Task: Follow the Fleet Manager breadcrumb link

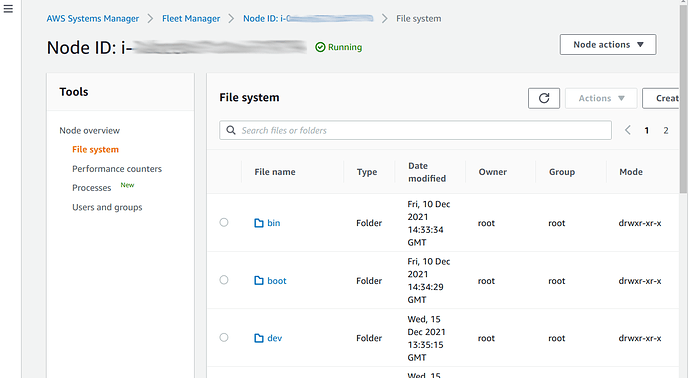Action: [191, 18]
